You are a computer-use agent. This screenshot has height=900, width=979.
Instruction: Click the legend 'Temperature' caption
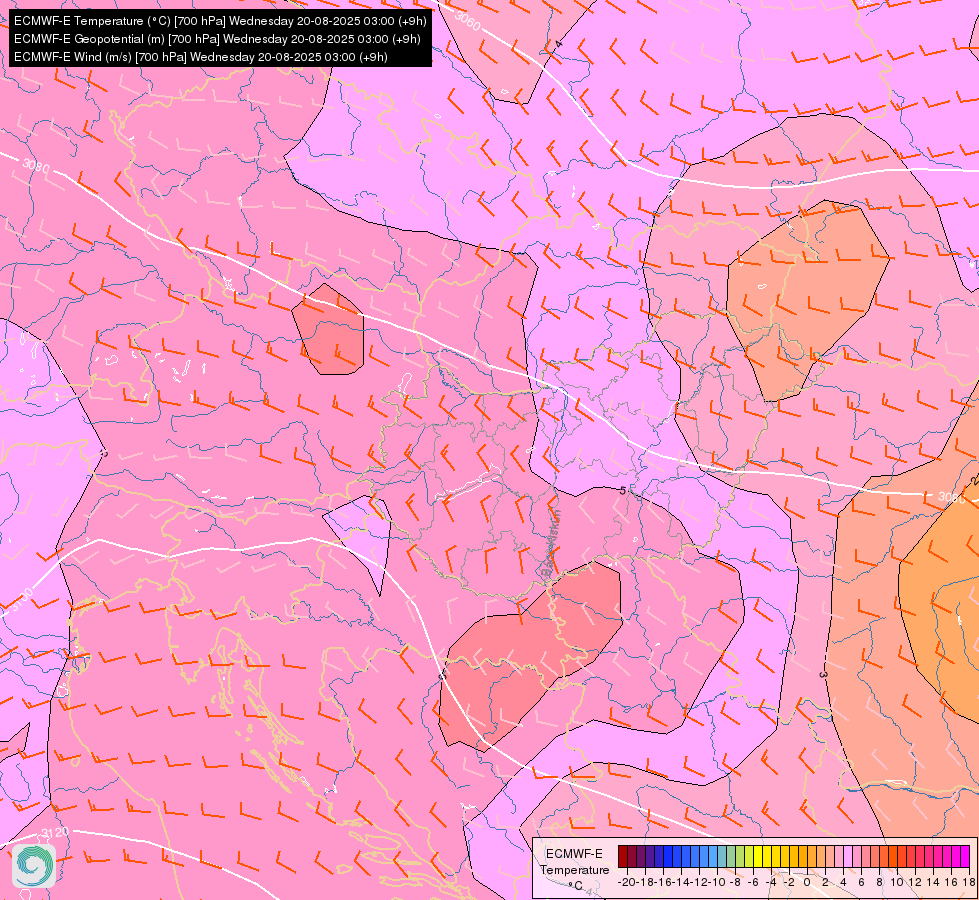tap(574, 870)
